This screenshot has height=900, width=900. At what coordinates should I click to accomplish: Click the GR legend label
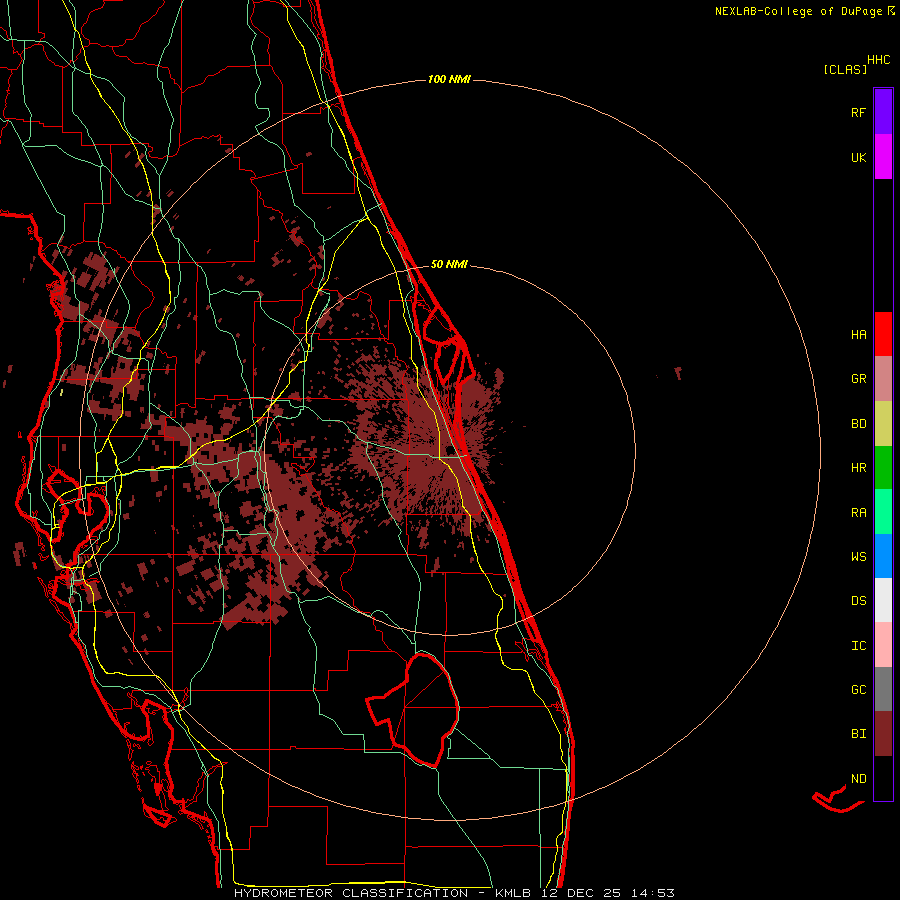(858, 379)
